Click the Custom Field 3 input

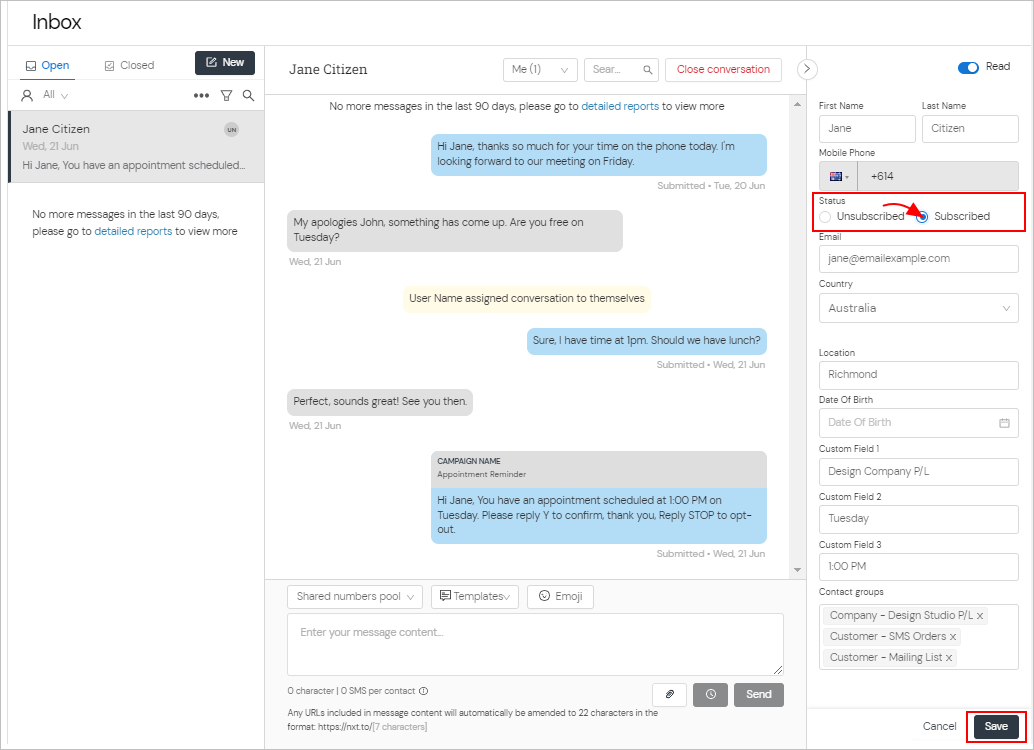[919, 567]
